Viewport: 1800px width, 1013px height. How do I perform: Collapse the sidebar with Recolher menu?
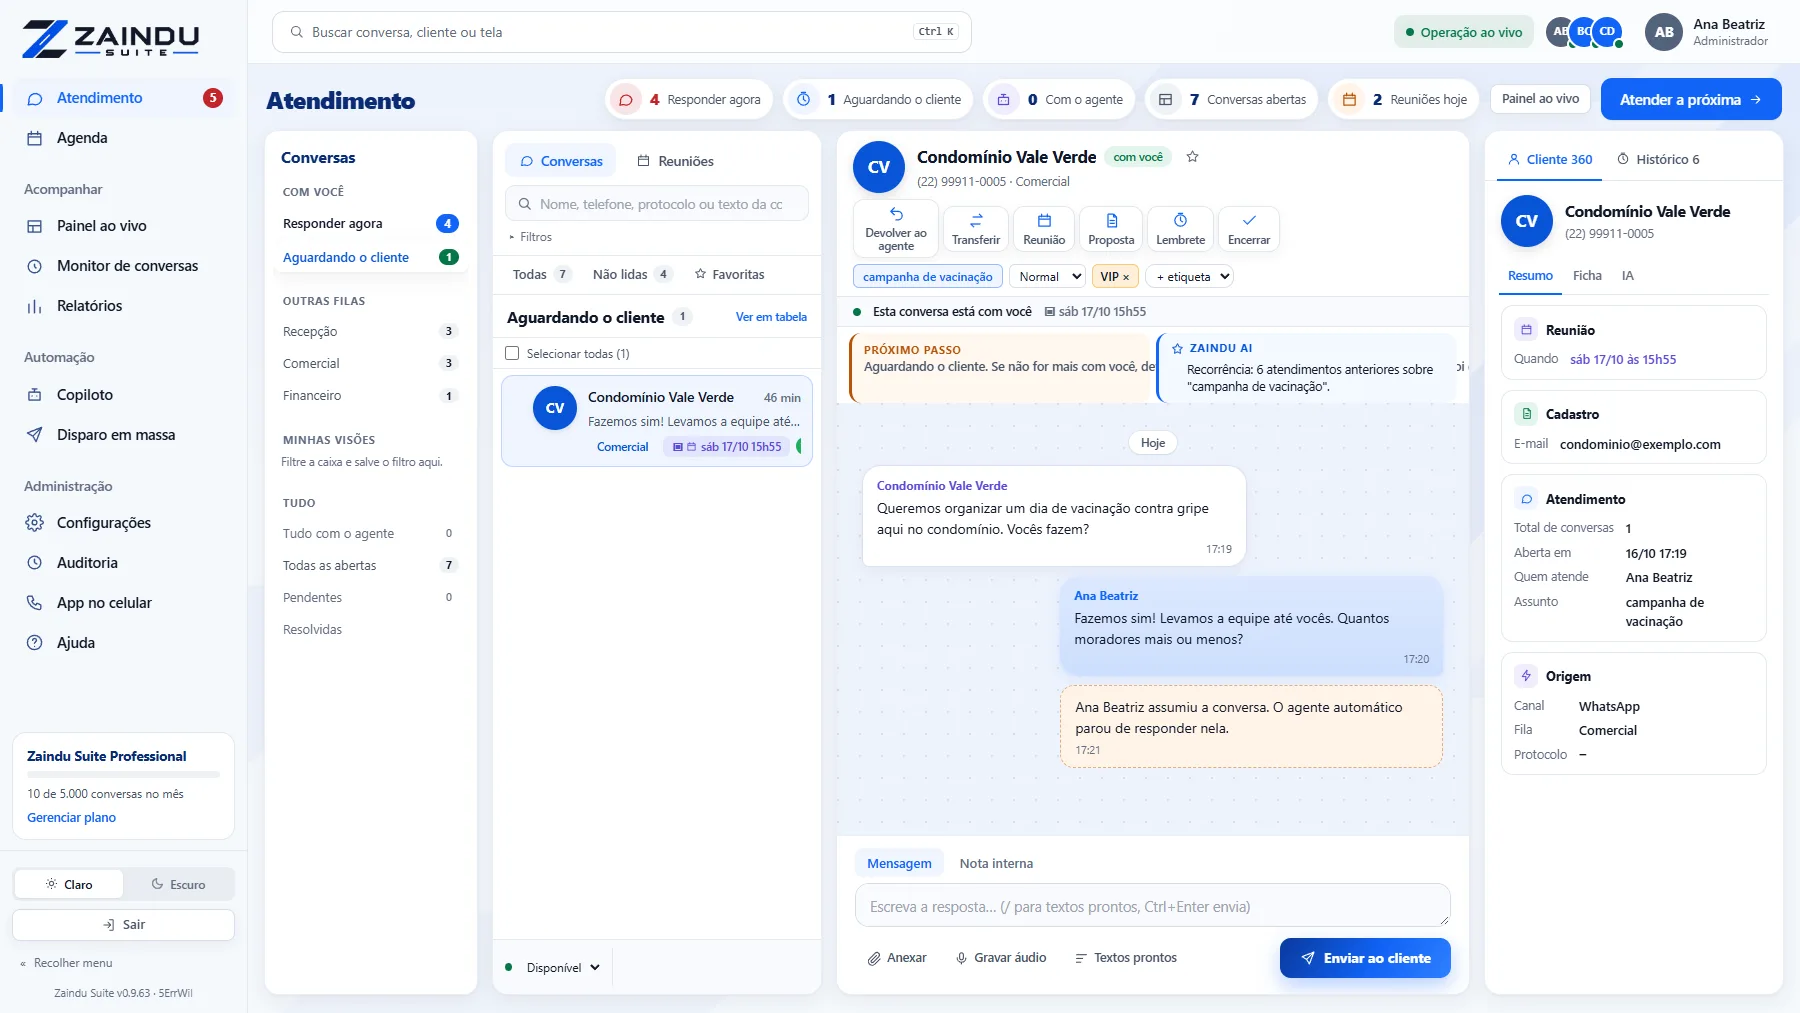(66, 963)
